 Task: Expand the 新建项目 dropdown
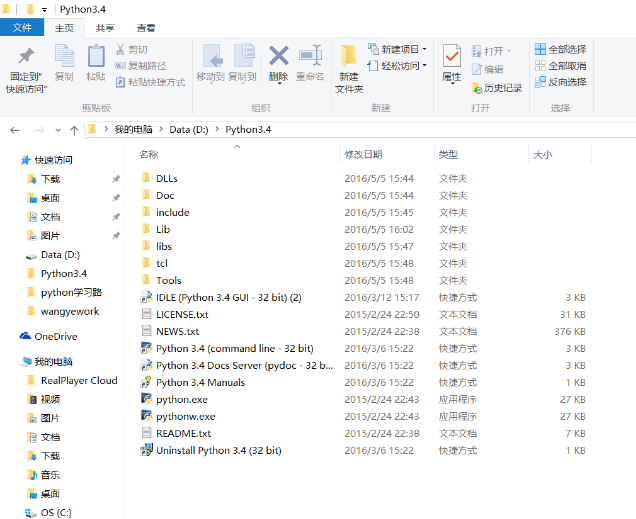[x=424, y=49]
